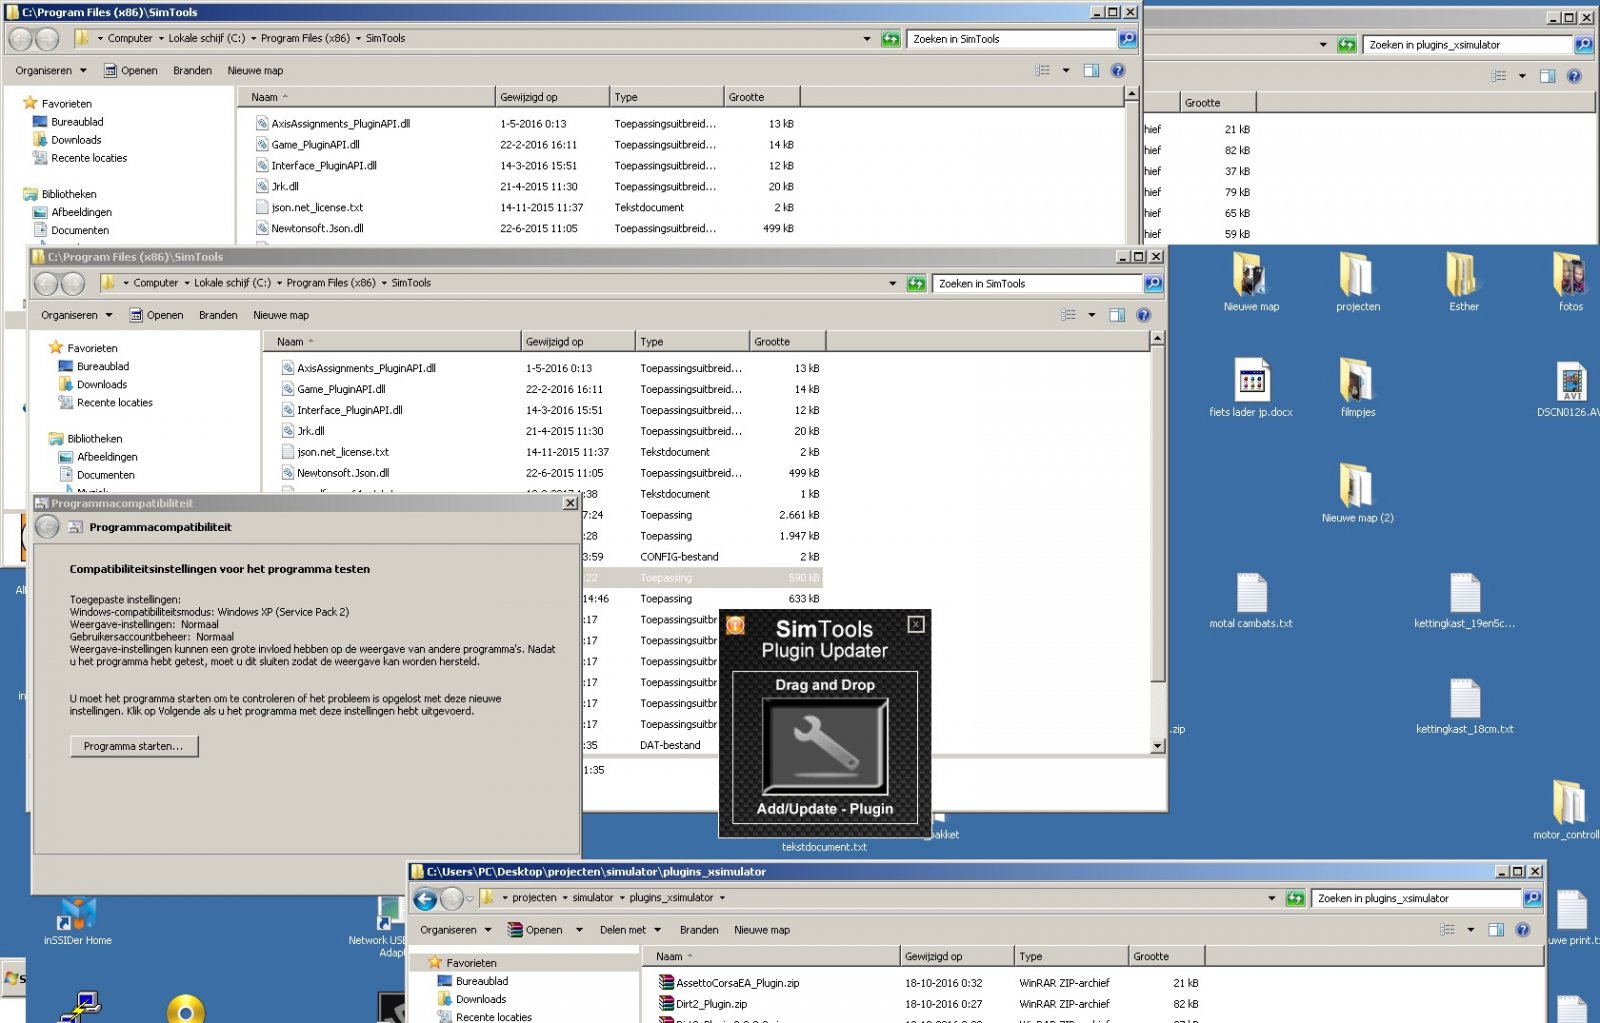The image size is (1600, 1023).
Task: Open Bureaublad in middle SimTools sidebar
Action: [102, 367]
